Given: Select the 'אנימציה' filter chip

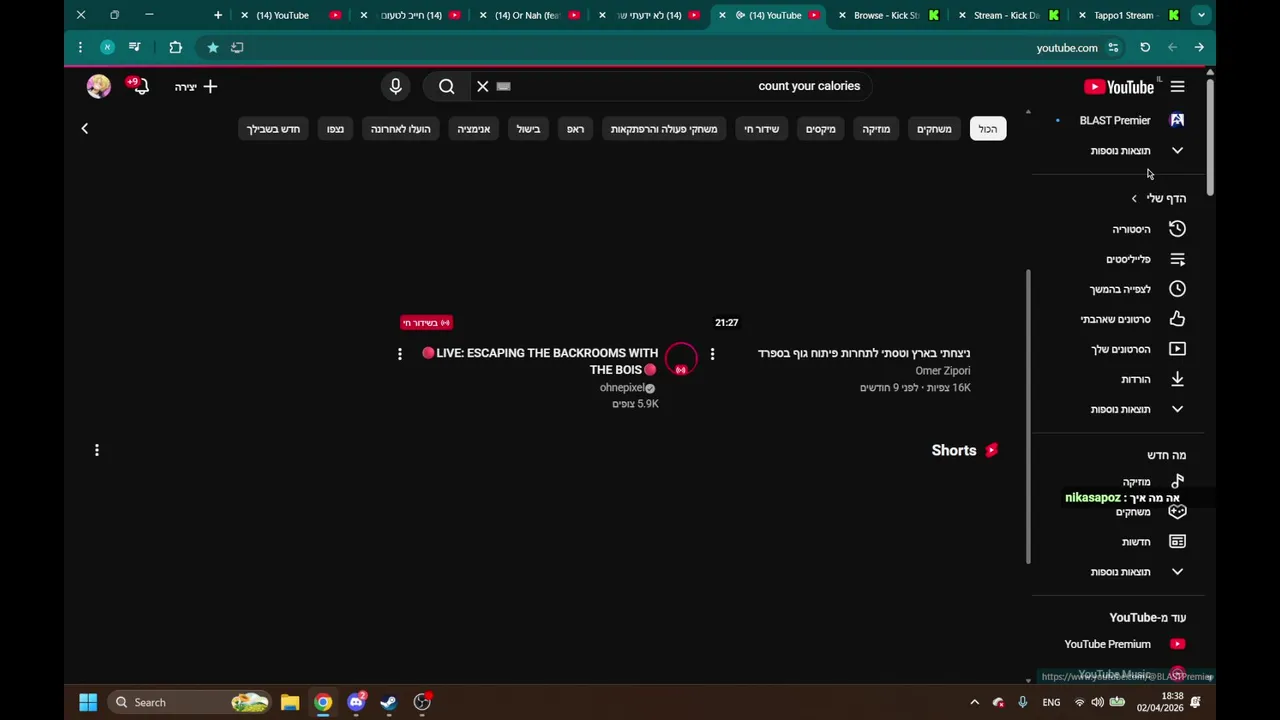Looking at the screenshot, I should (x=474, y=129).
